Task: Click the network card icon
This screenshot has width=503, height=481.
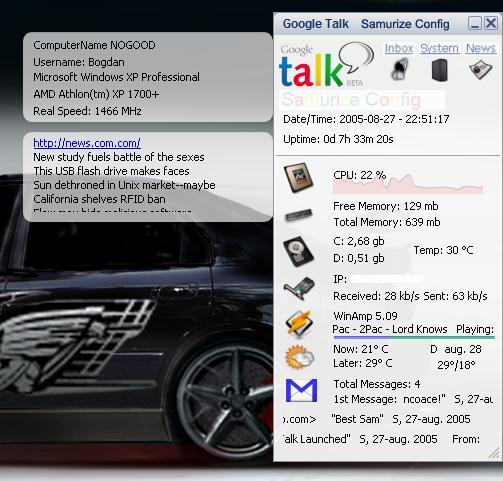Action: [x=299, y=288]
